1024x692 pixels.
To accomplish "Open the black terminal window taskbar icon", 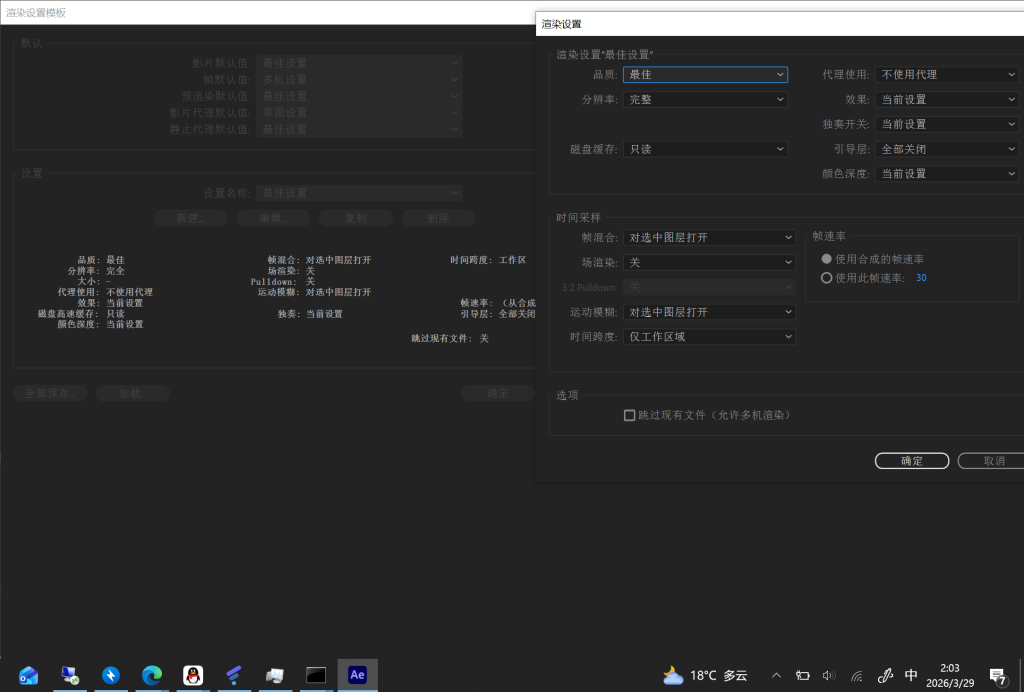I will point(316,675).
